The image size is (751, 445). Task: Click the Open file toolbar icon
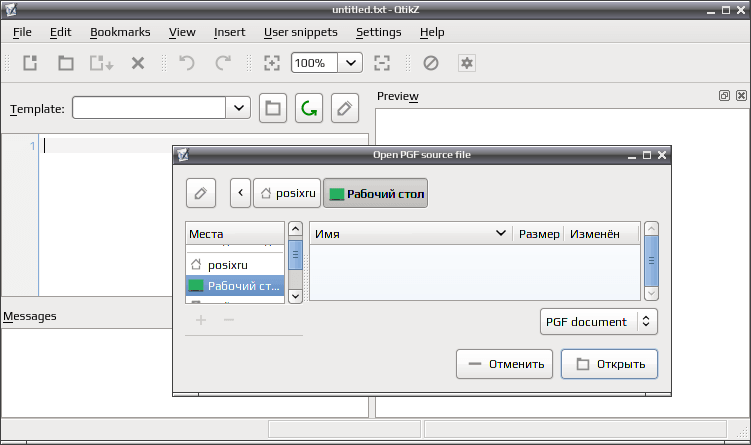coord(66,63)
